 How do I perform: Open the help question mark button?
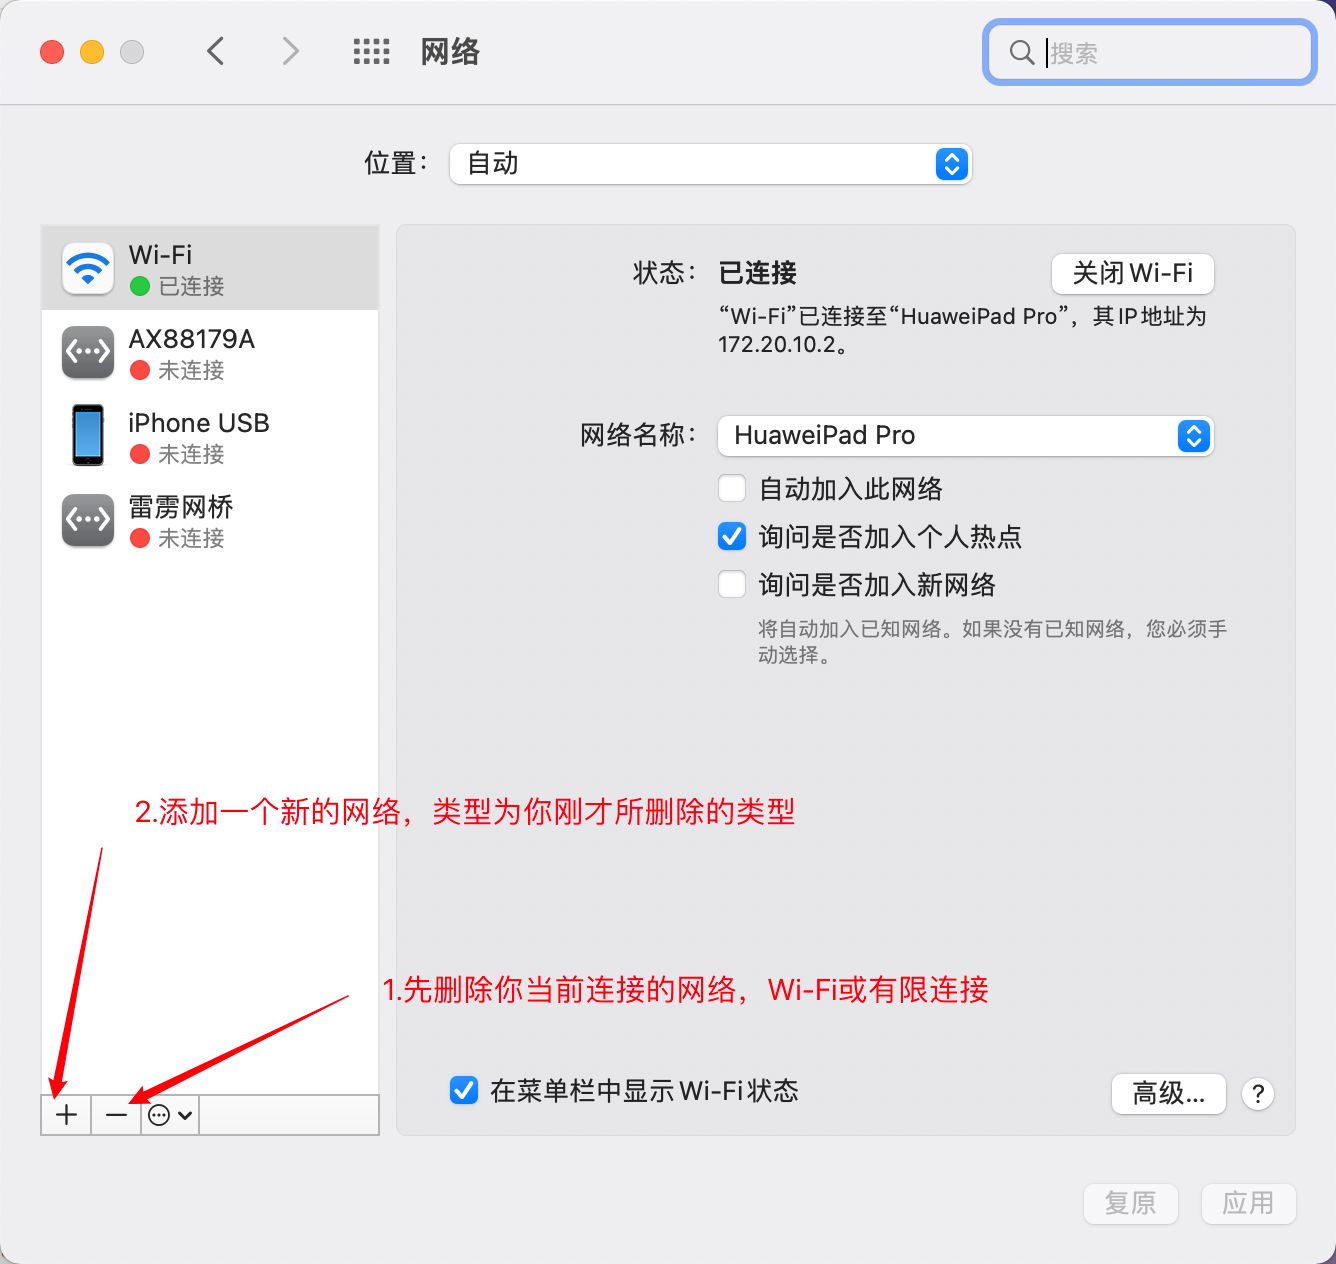point(1258,1093)
